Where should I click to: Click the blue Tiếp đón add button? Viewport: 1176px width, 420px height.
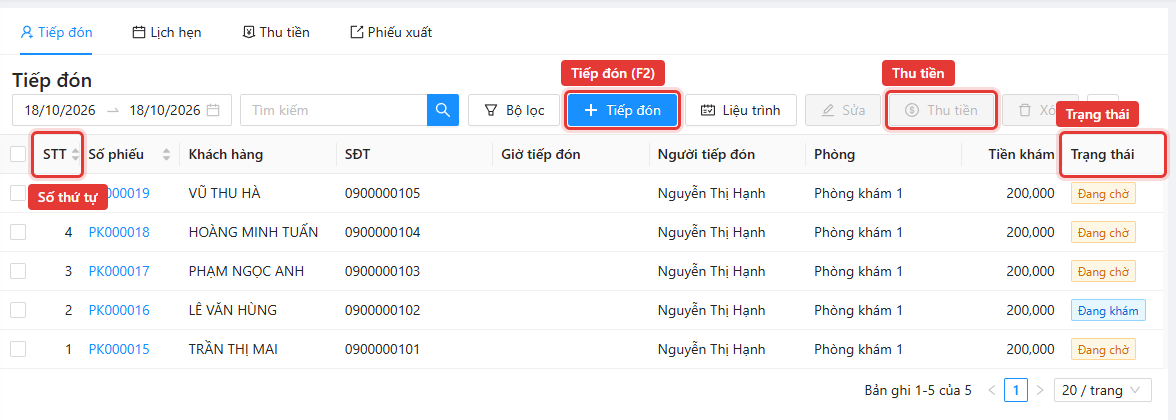pos(622,110)
